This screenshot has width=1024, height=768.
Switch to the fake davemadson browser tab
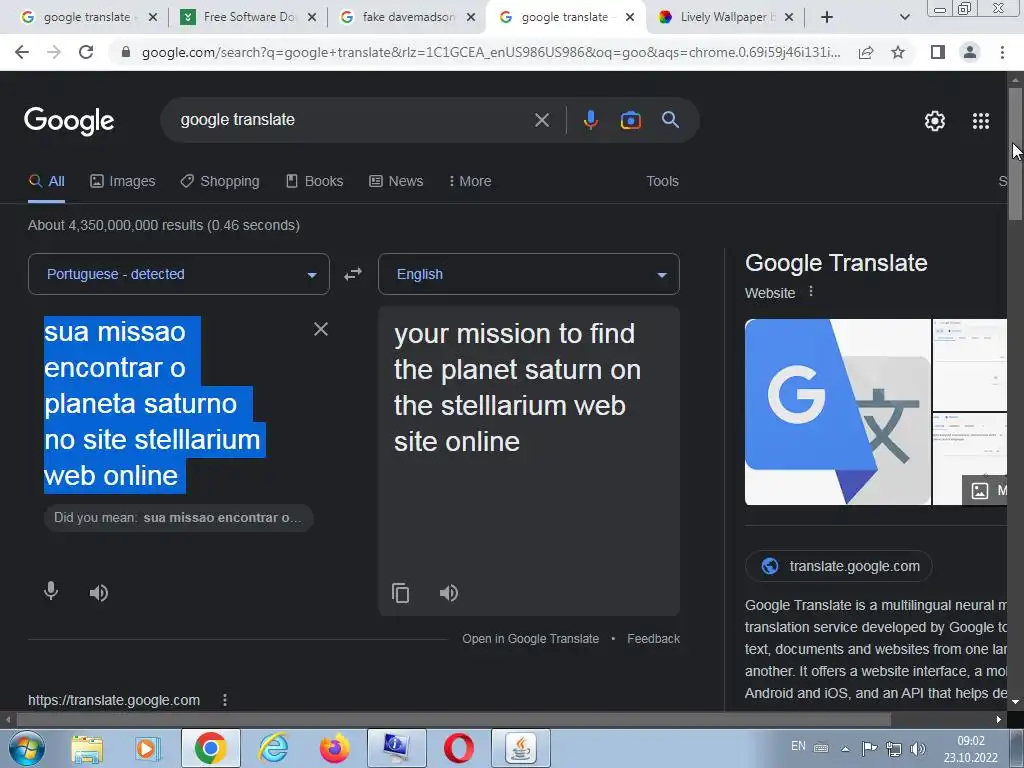coord(408,17)
